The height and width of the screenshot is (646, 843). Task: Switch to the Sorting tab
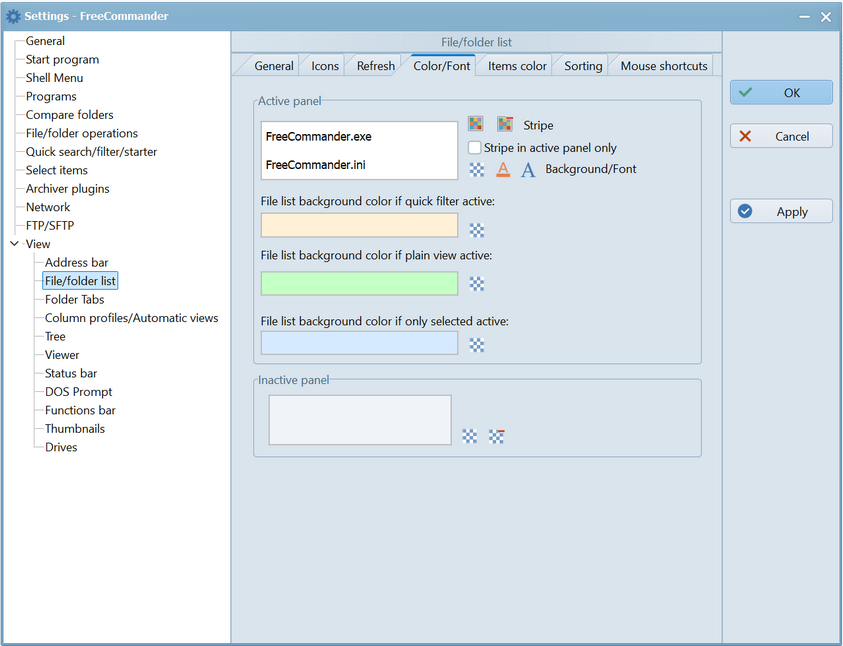pos(583,66)
